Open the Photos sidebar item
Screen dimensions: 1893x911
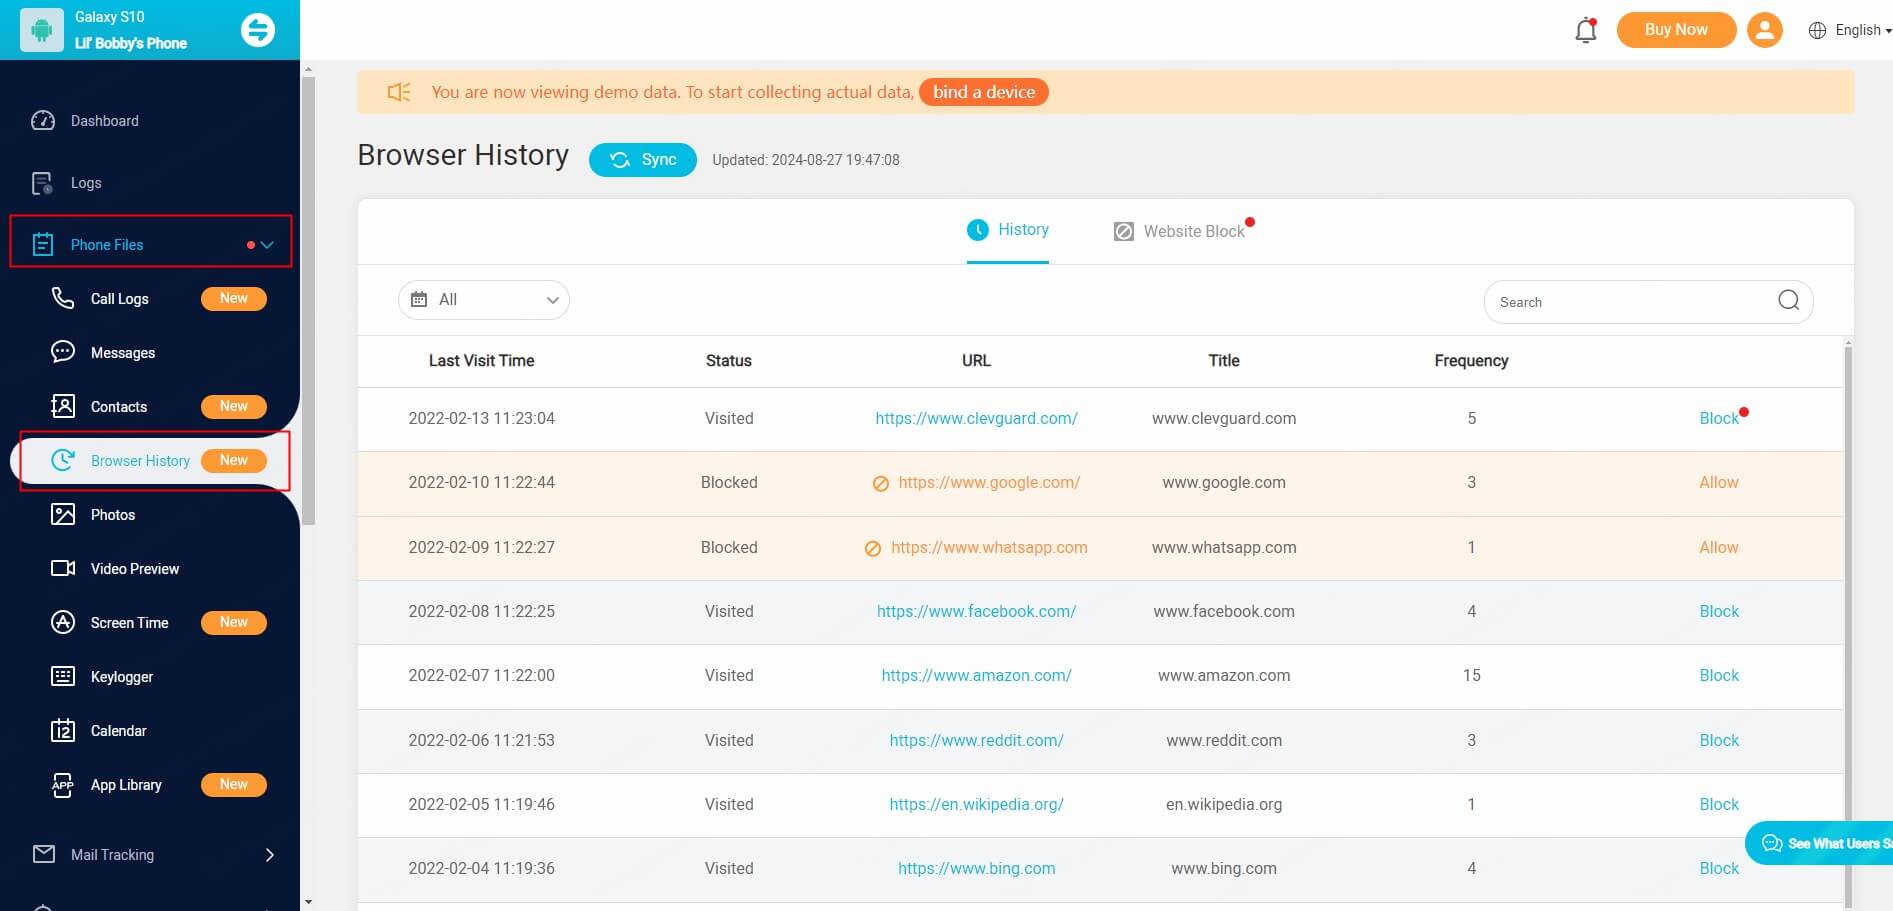112,515
